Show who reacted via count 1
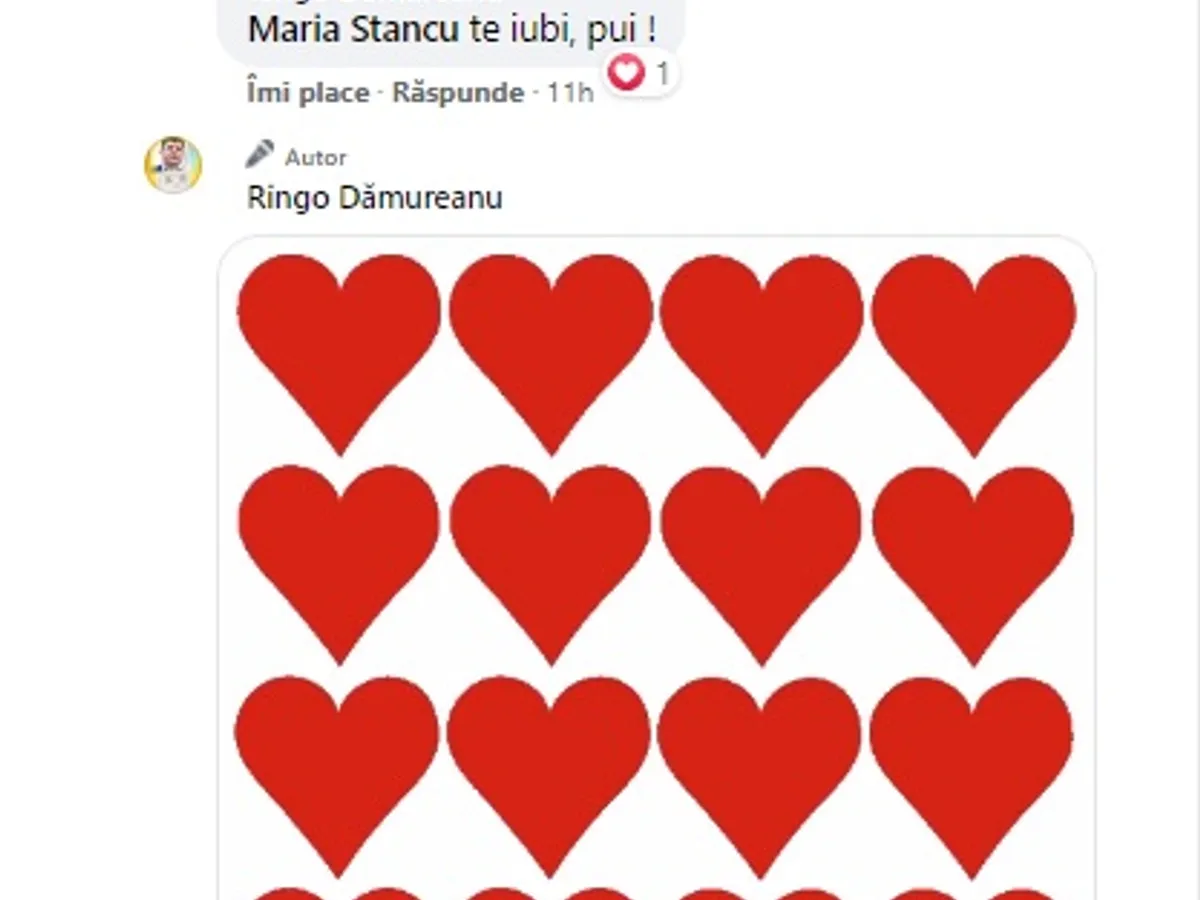 [x=662, y=73]
